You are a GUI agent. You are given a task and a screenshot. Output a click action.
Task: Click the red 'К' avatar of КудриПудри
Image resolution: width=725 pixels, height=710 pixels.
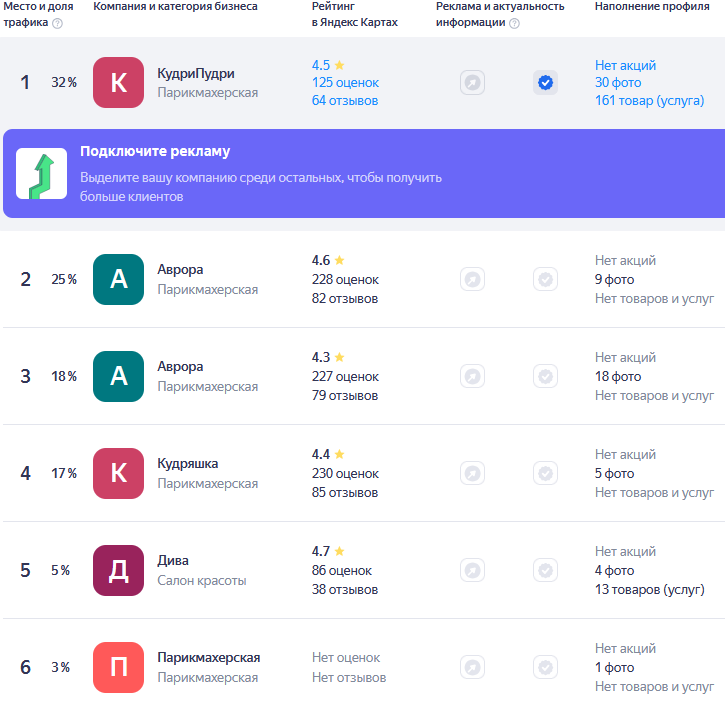click(118, 83)
